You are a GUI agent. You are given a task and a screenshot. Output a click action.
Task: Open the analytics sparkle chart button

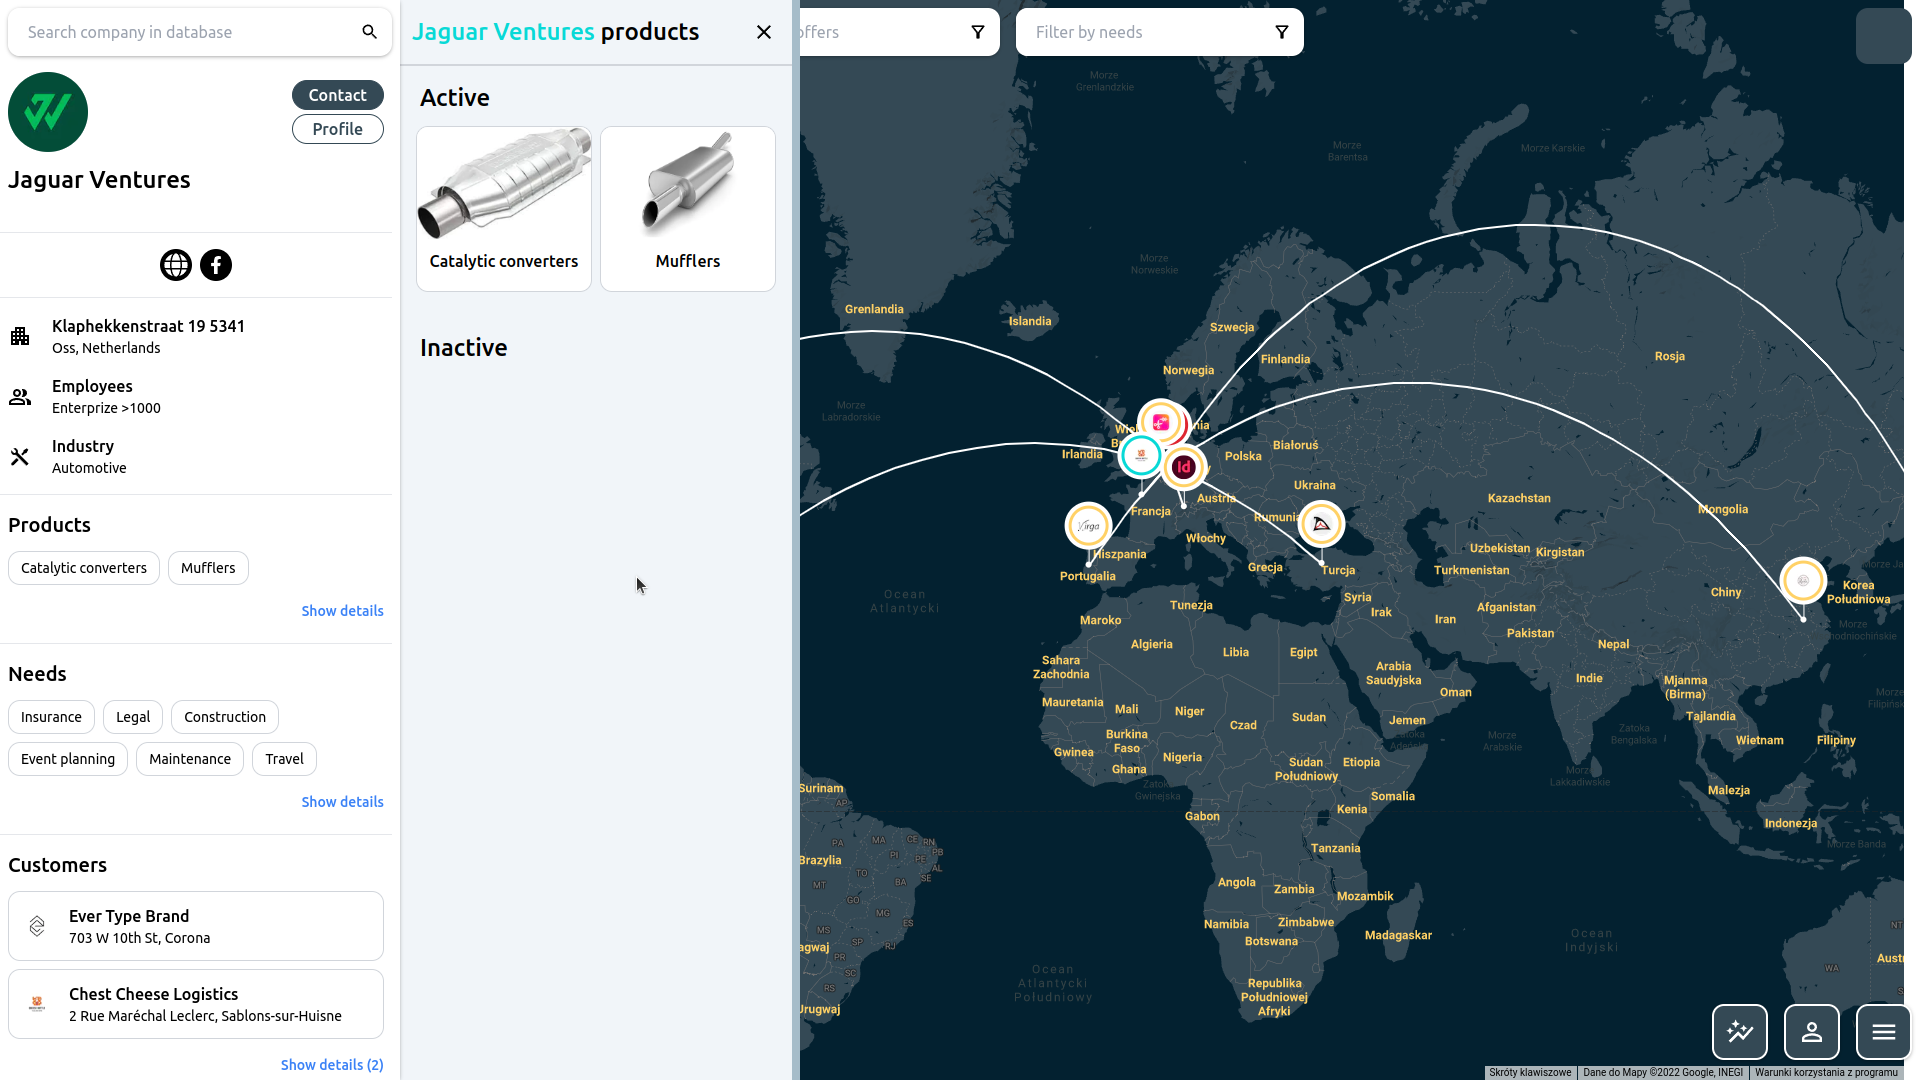point(1740,1032)
